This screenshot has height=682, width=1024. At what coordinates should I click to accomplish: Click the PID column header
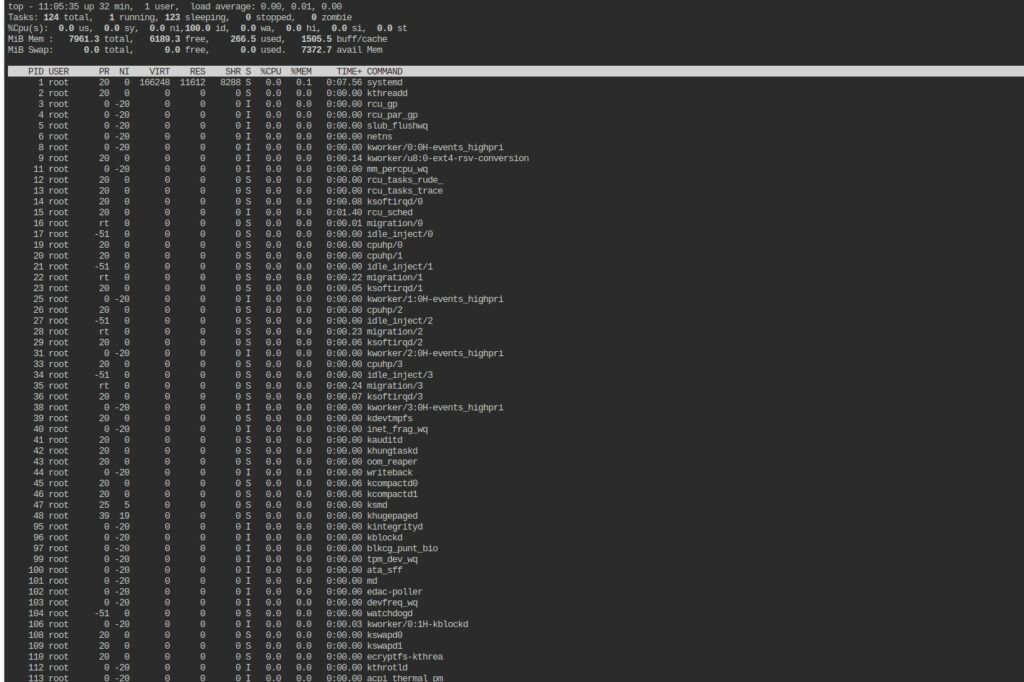click(35, 71)
